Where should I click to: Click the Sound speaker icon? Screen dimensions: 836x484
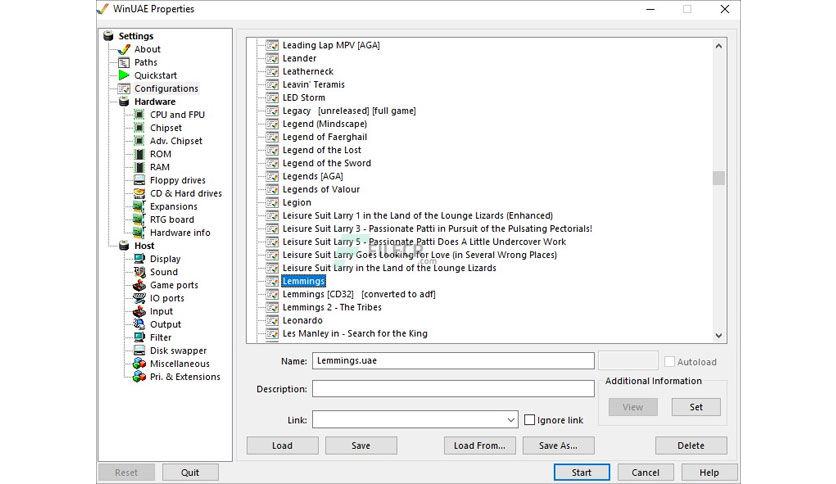(x=139, y=272)
